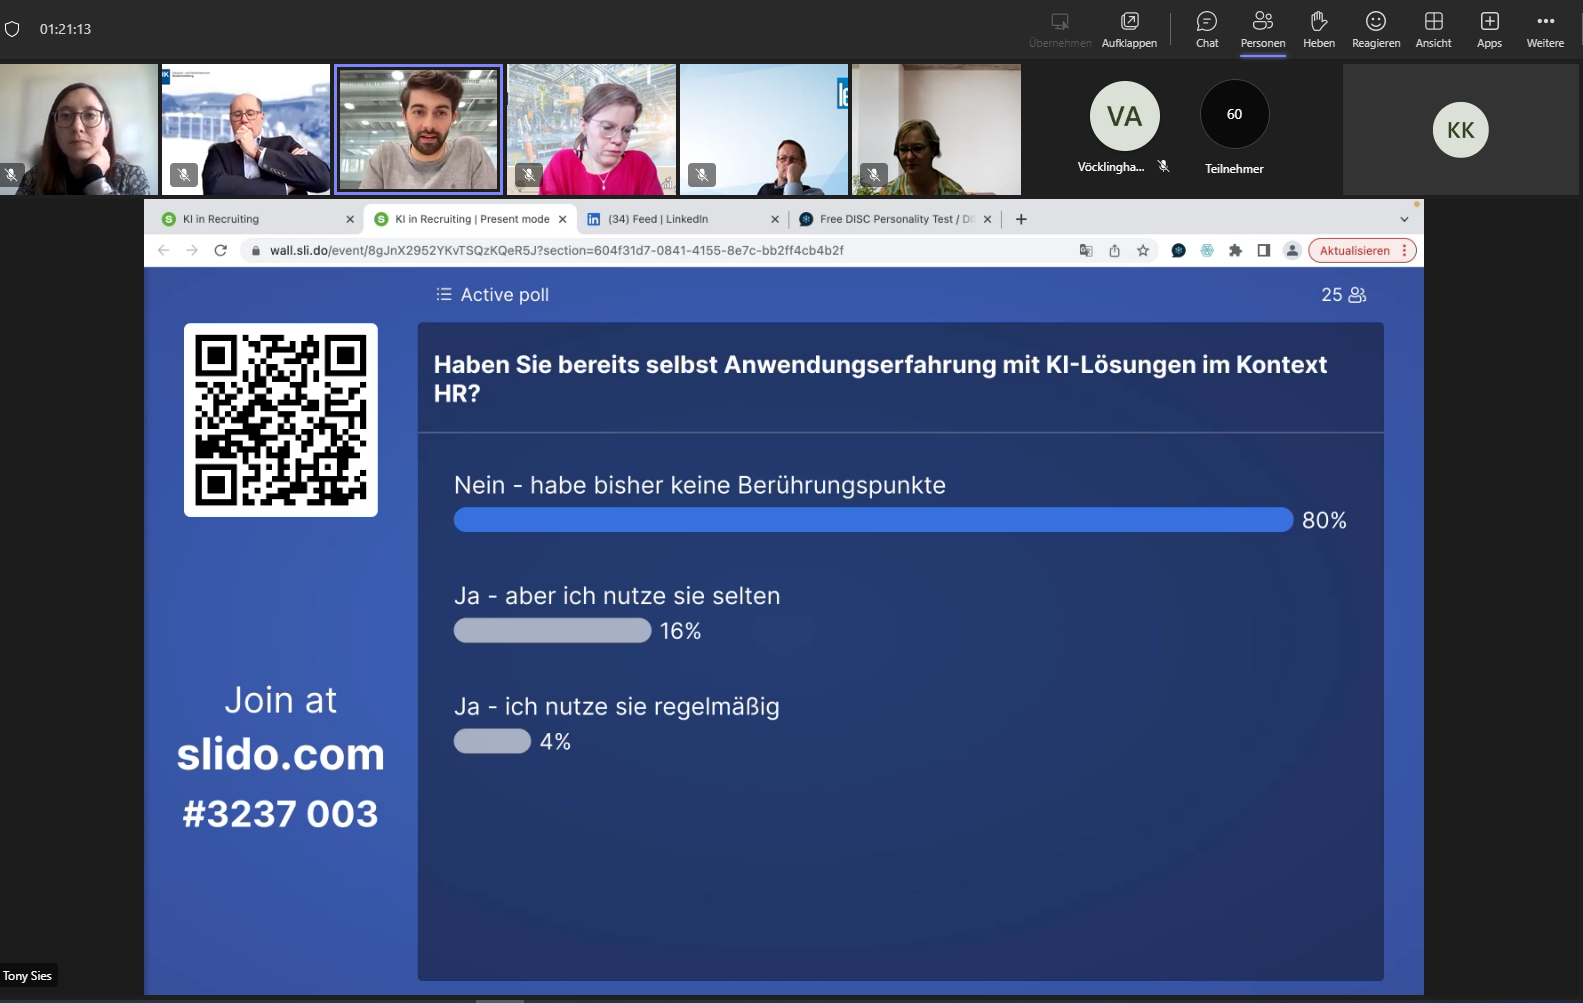Open the Apps panel
Screen dimensions: 1583x1003
[x=1489, y=29]
